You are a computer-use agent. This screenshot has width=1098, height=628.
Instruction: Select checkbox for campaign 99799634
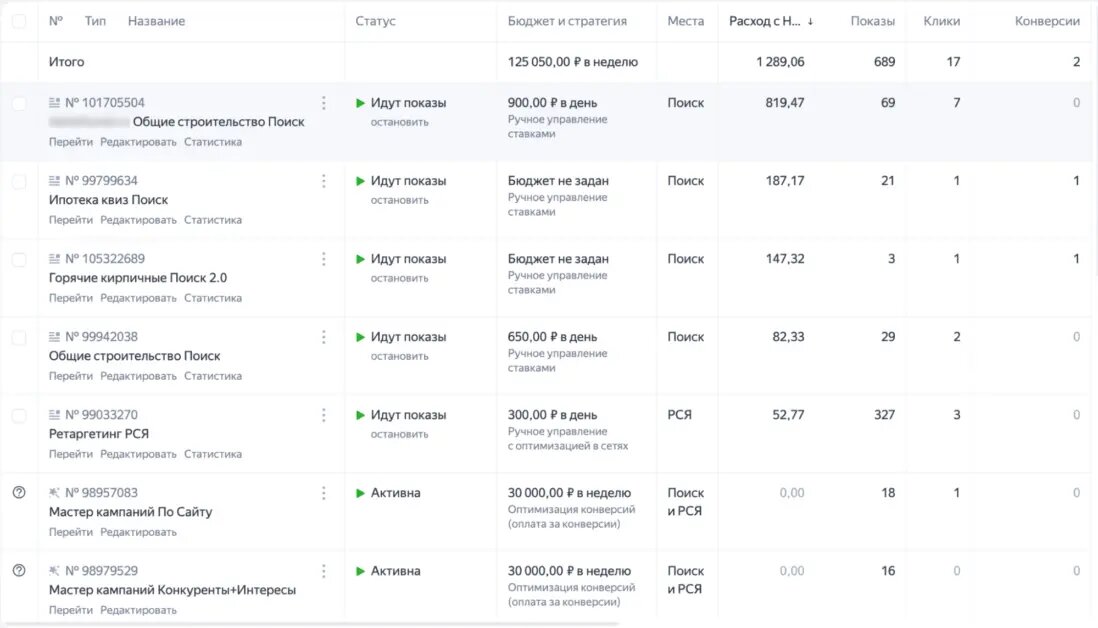click(19, 181)
